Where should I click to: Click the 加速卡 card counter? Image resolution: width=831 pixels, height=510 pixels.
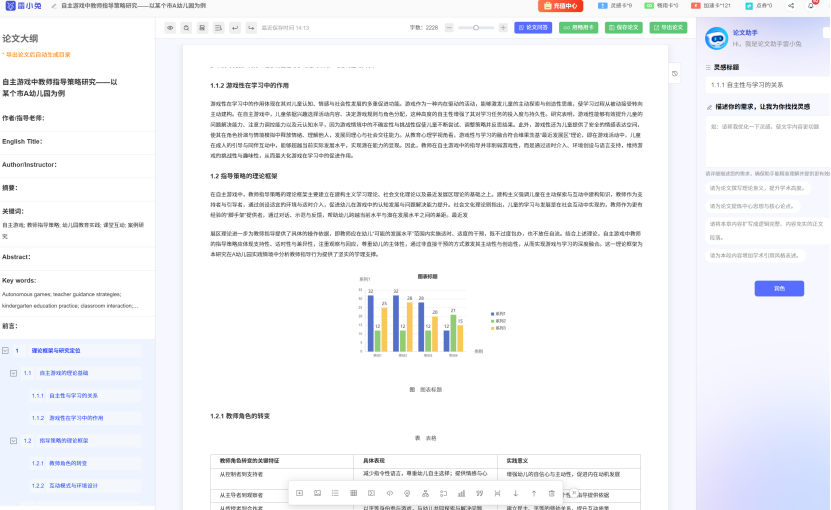[x=711, y=6]
